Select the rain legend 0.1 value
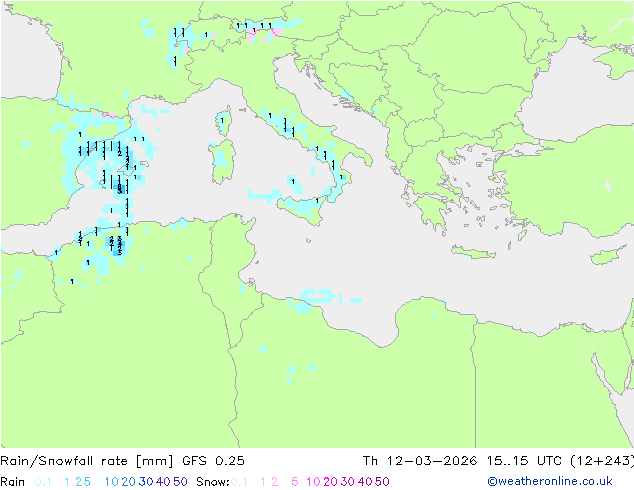The width and height of the screenshot is (634, 490). tap(43, 482)
